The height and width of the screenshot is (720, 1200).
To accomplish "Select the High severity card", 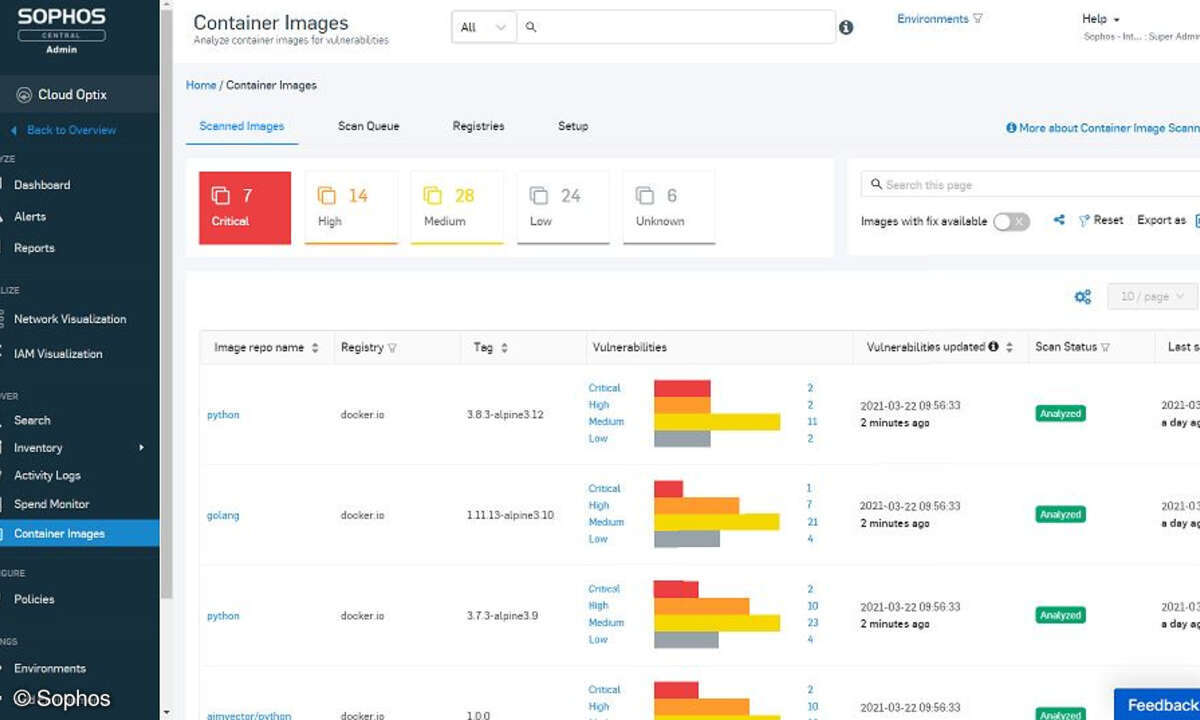I will point(351,208).
